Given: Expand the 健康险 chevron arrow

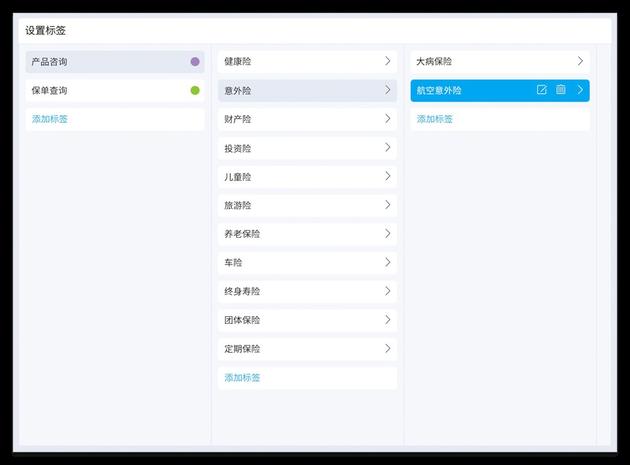Looking at the screenshot, I should [x=388, y=61].
